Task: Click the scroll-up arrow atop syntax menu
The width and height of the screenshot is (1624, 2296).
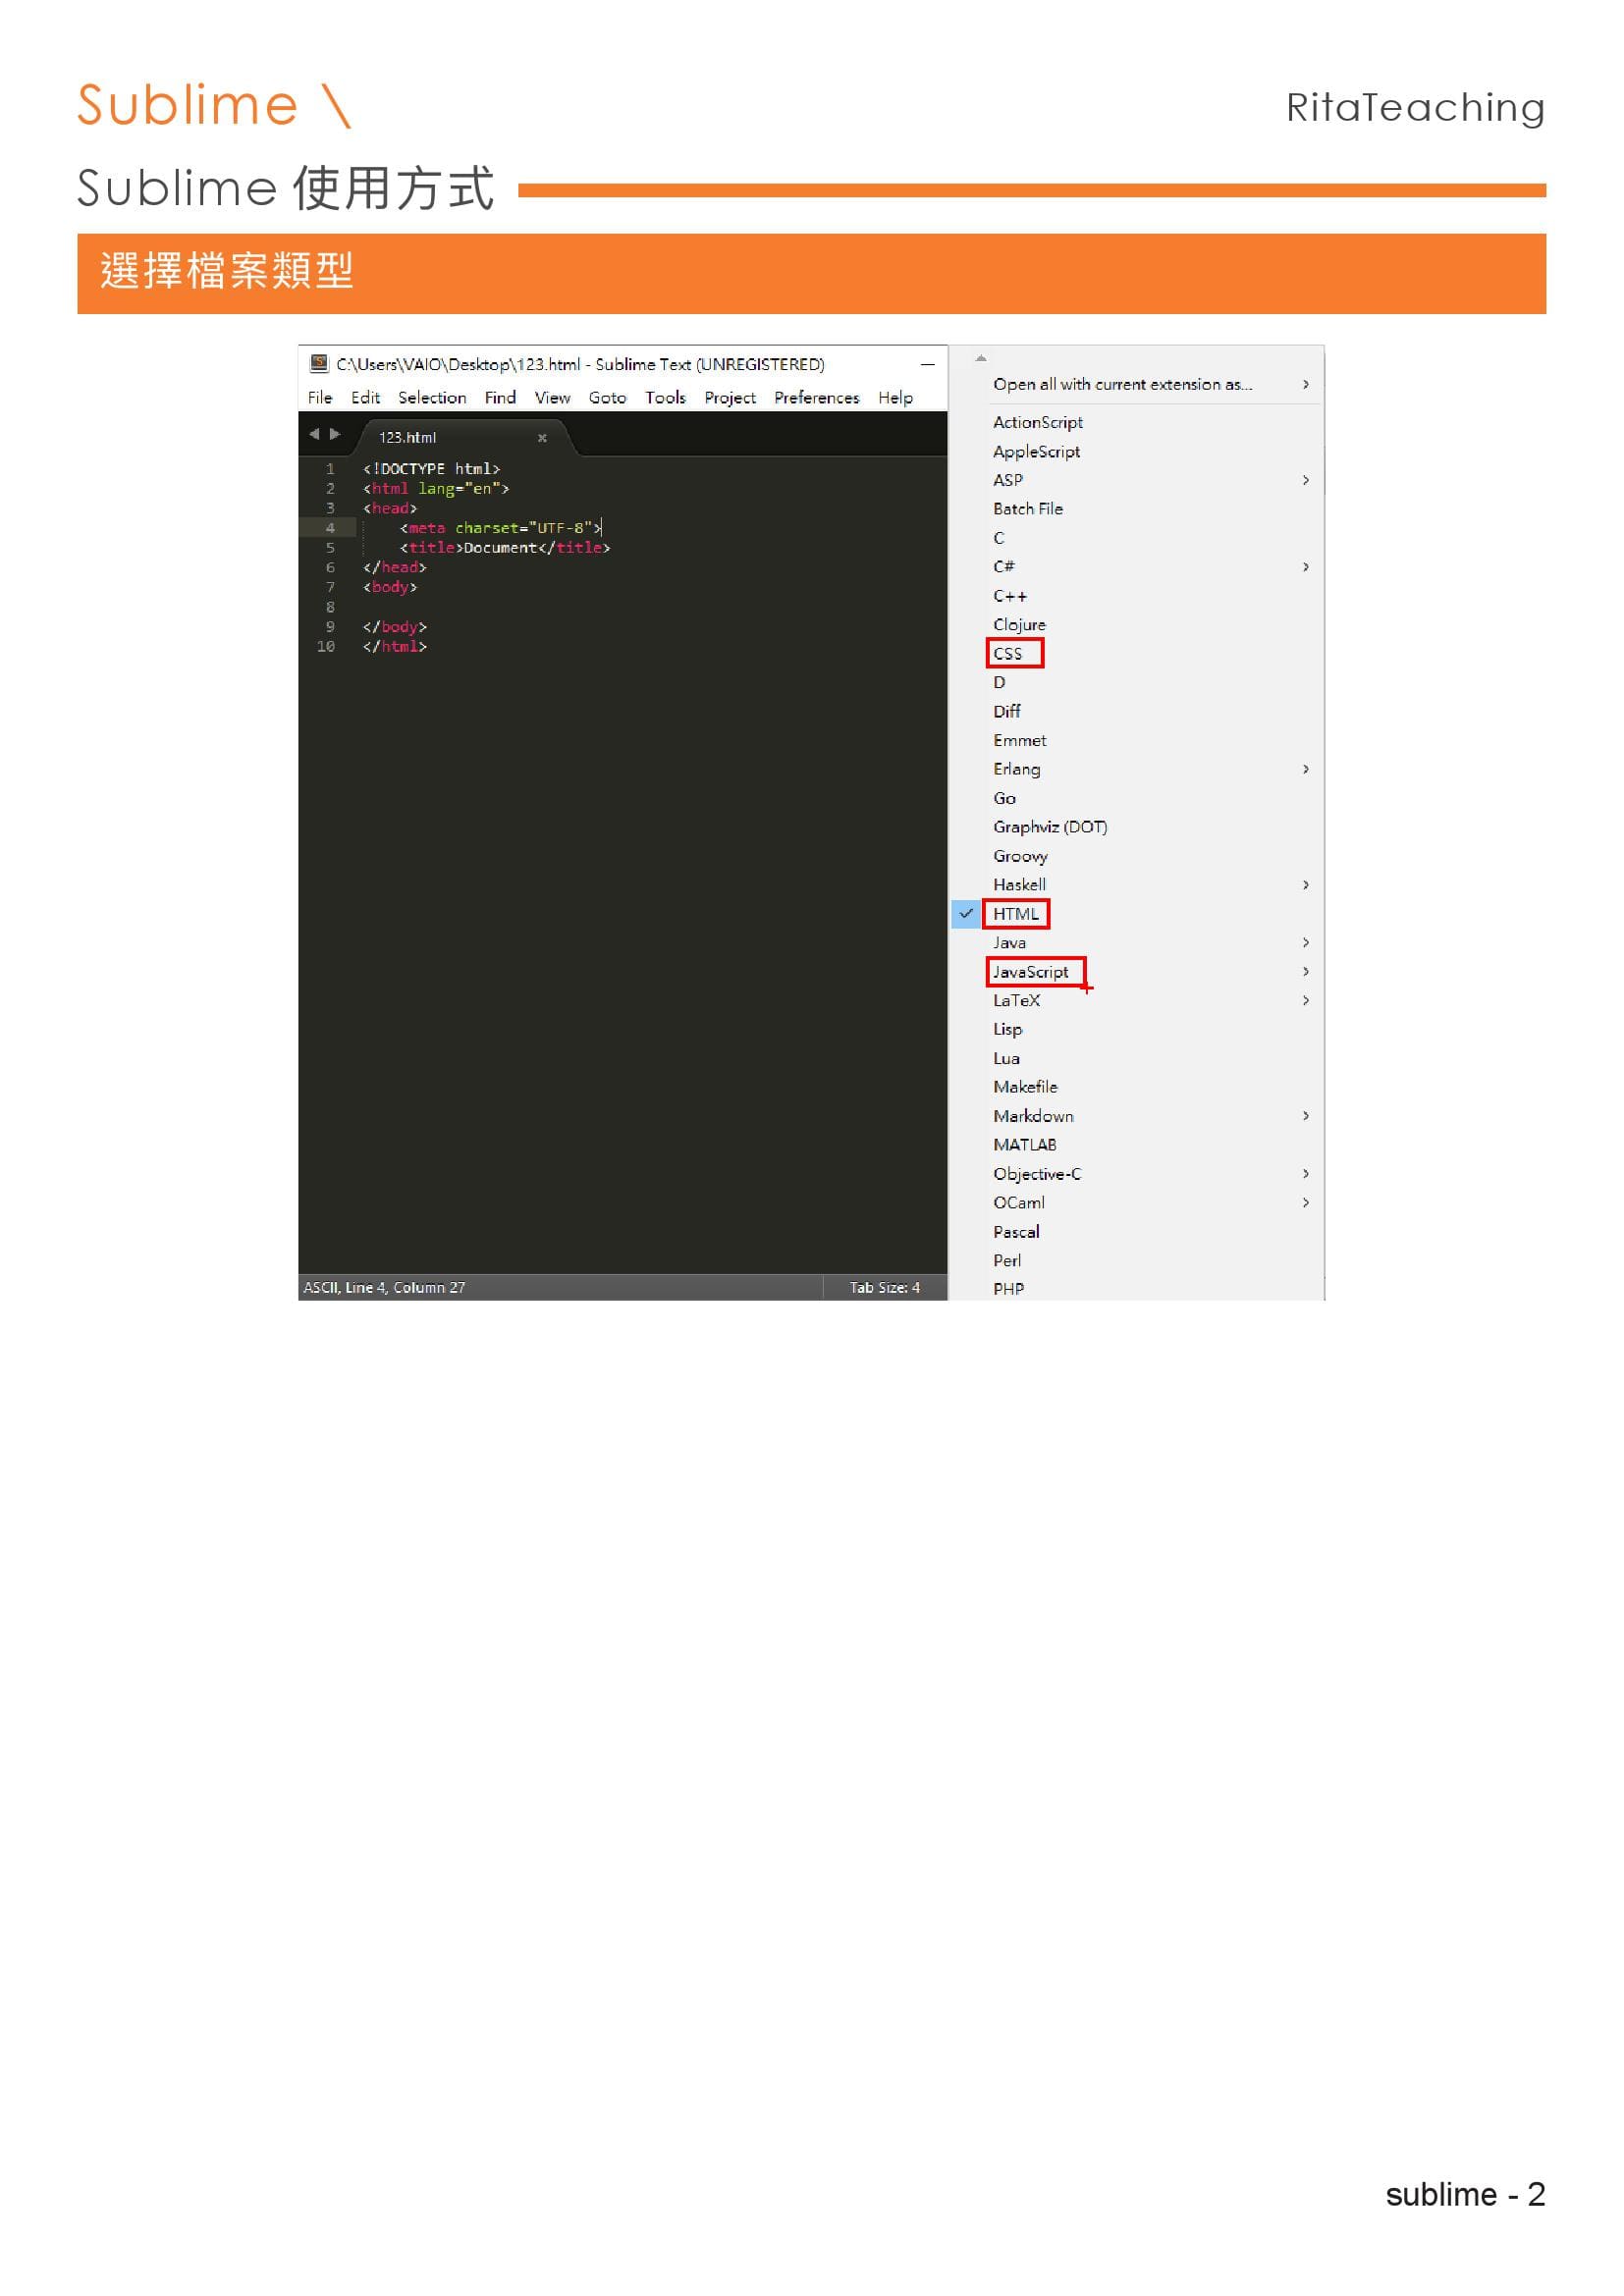Action: click(981, 358)
